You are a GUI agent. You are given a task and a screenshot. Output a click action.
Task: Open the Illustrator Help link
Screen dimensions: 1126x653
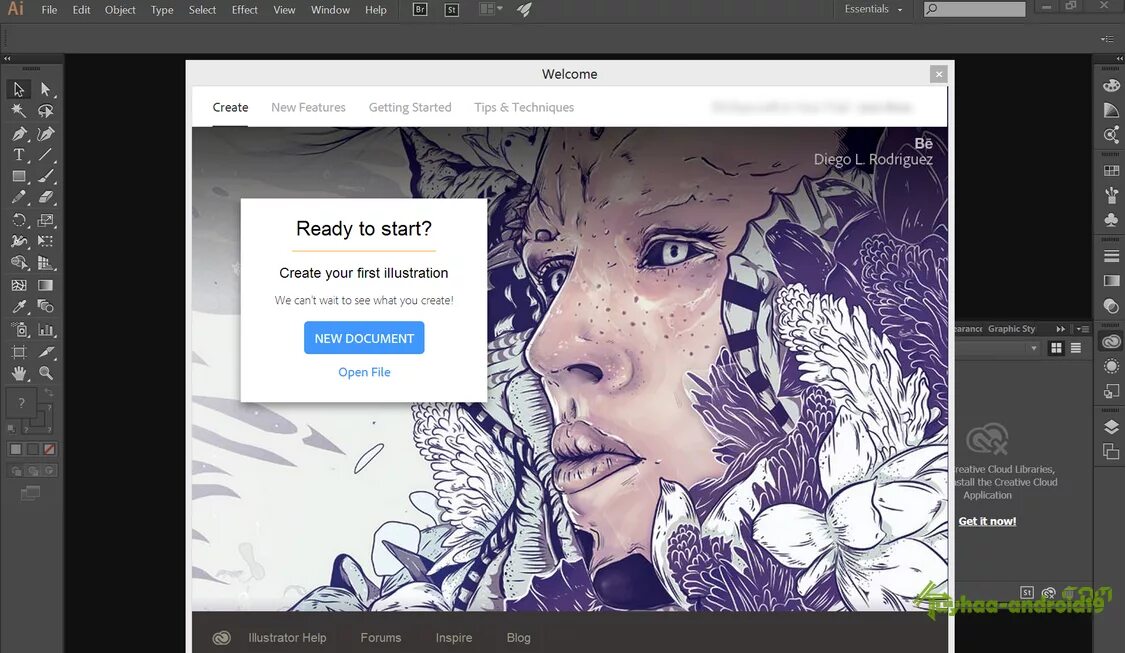coord(287,637)
